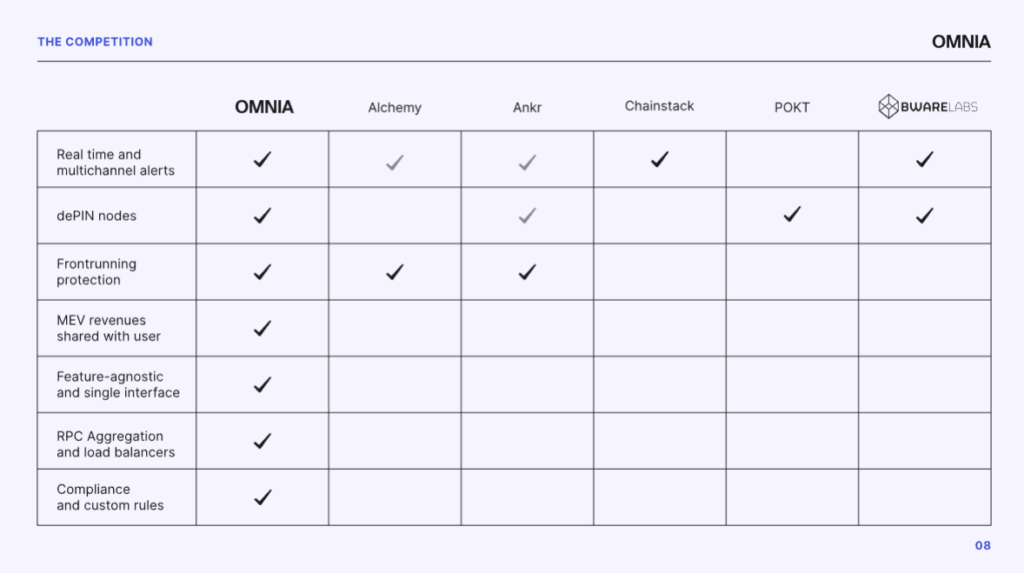This screenshot has height=573, width=1024.
Task: Click the OMNIA logo at top right
Action: click(961, 42)
